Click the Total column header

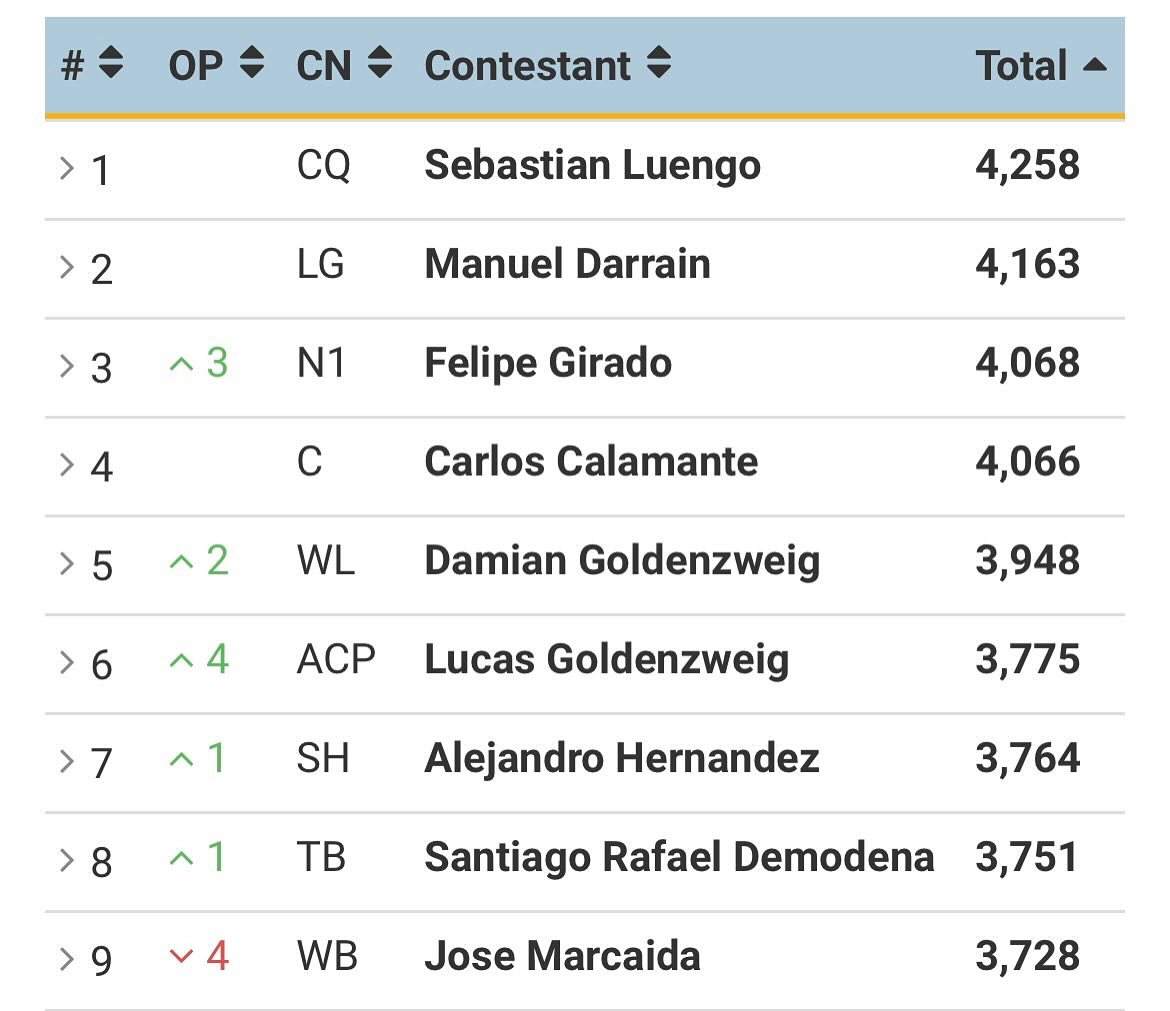pyautogui.click(x=1022, y=66)
